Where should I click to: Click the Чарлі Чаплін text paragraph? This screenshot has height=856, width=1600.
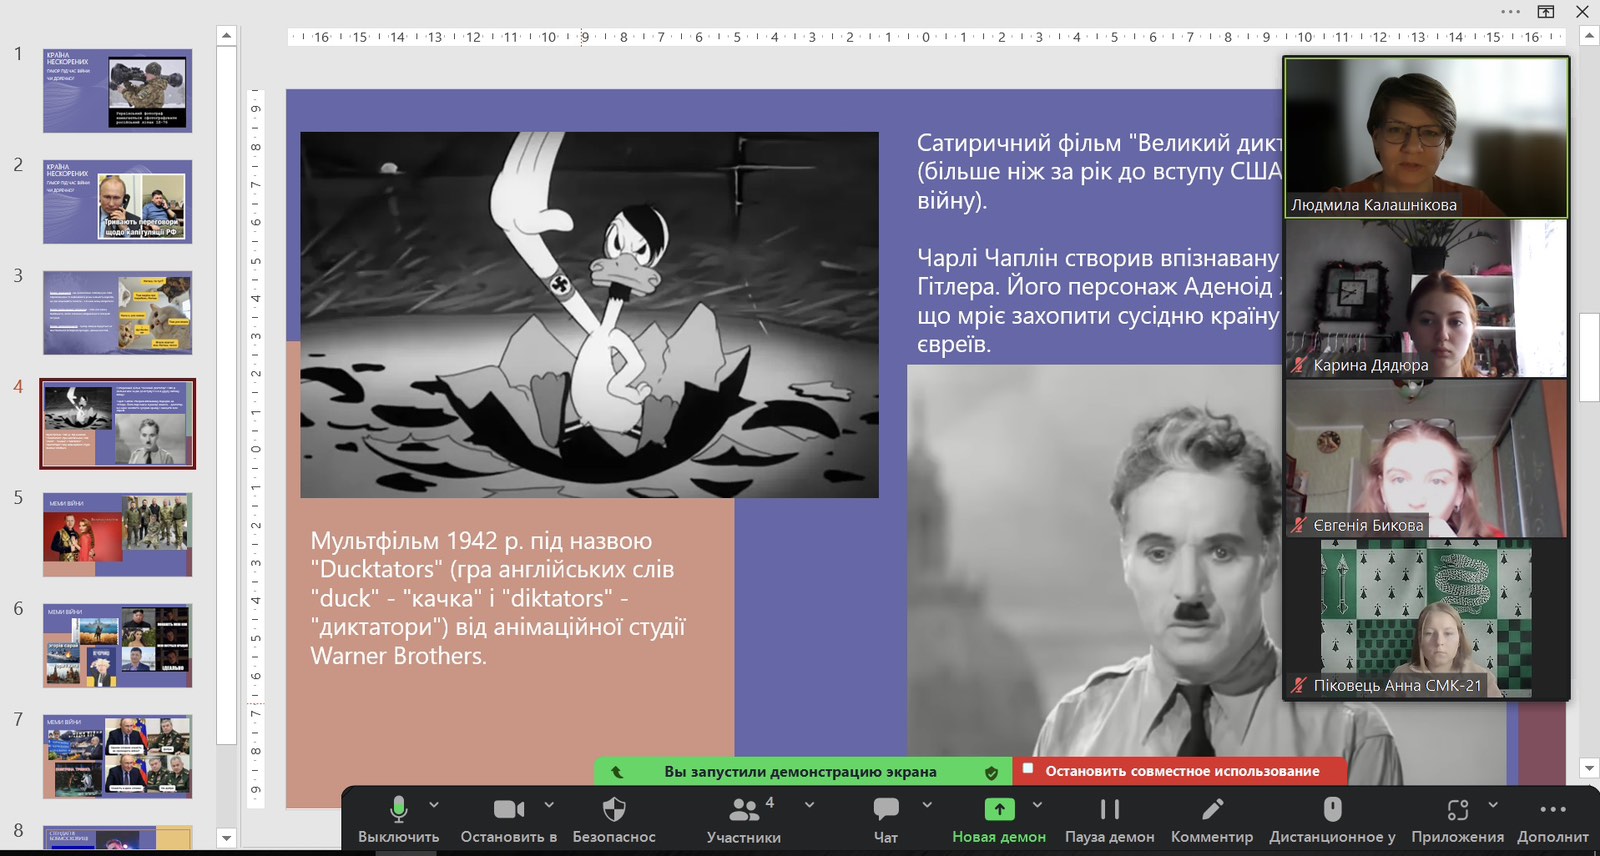pyautogui.click(x=1099, y=300)
